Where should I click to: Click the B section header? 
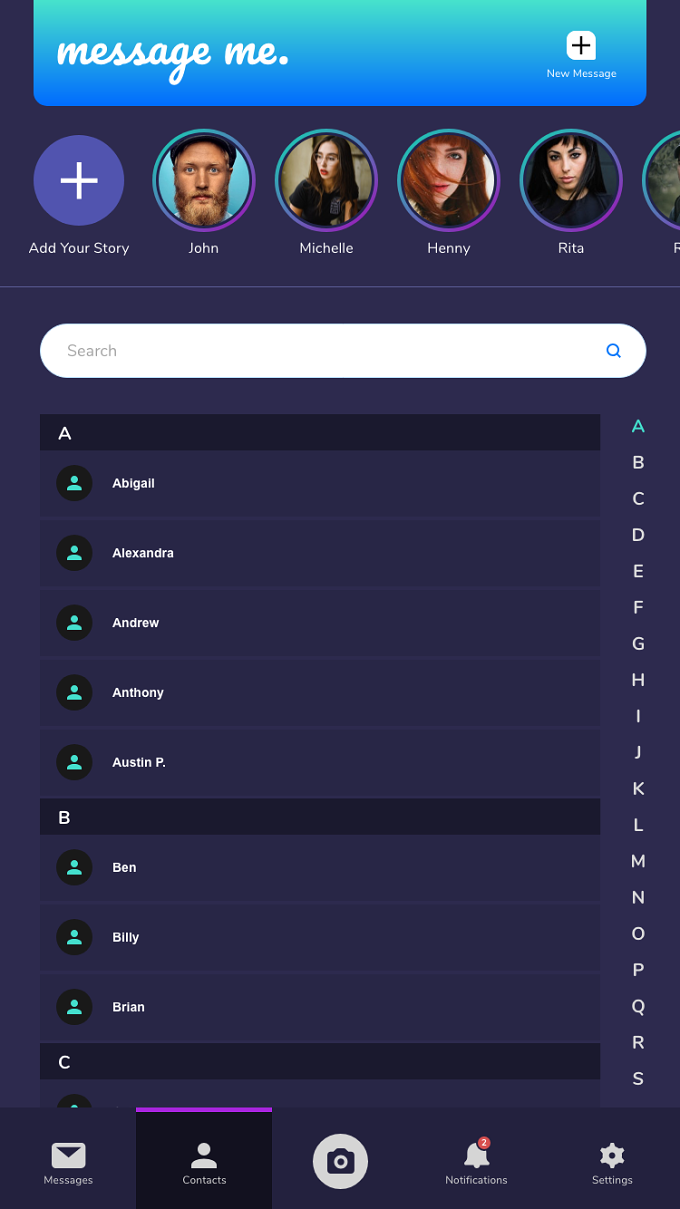click(x=320, y=817)
